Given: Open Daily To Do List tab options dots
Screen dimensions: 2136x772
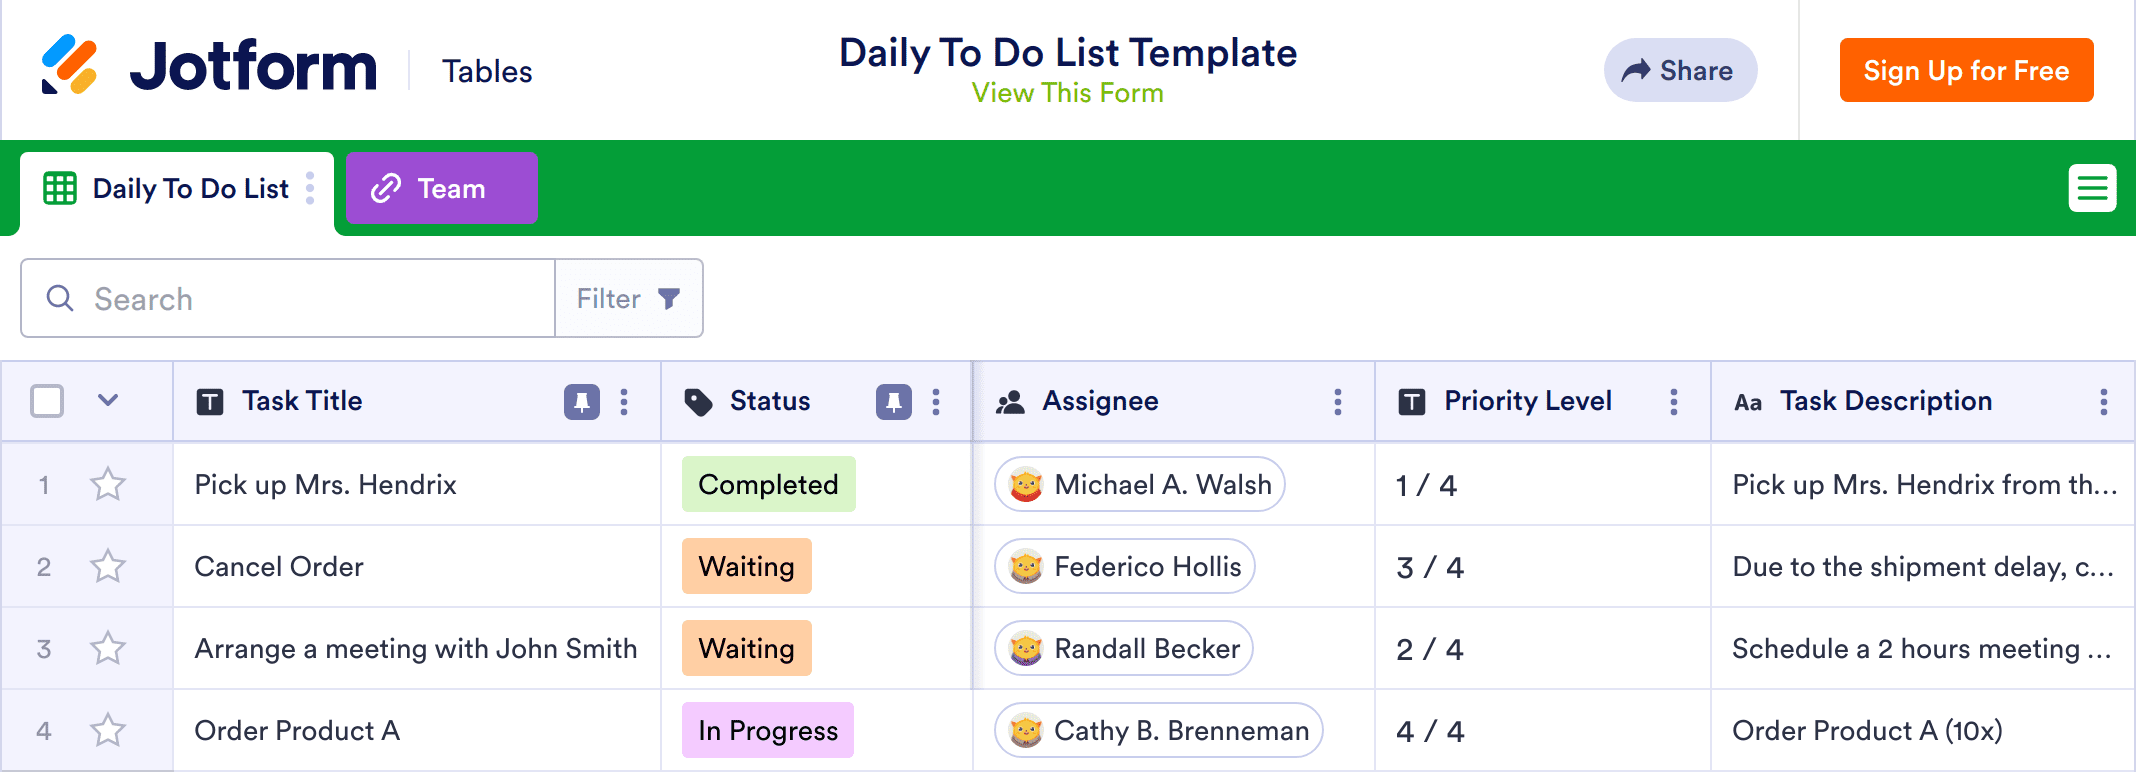Looking at the screenshot, I should [310, 188].
